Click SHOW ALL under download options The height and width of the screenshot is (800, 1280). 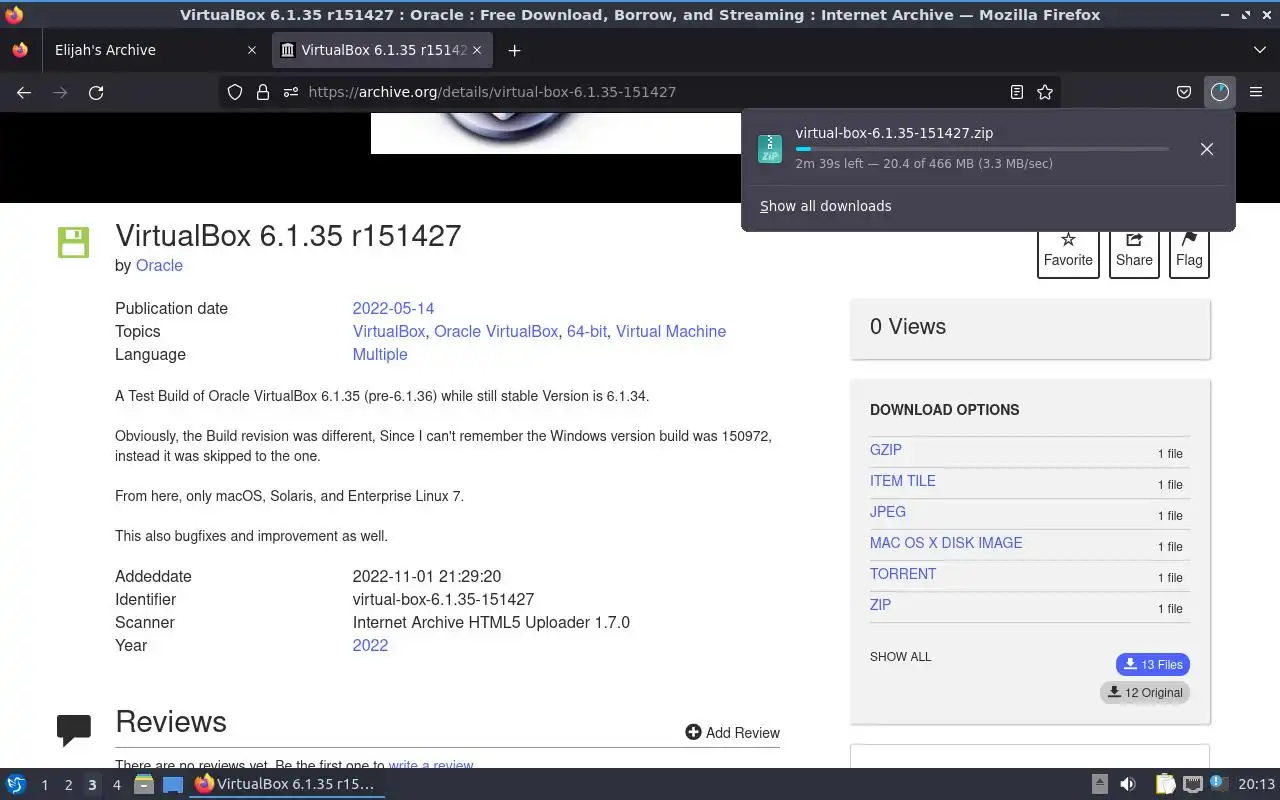tap(900, 657)
